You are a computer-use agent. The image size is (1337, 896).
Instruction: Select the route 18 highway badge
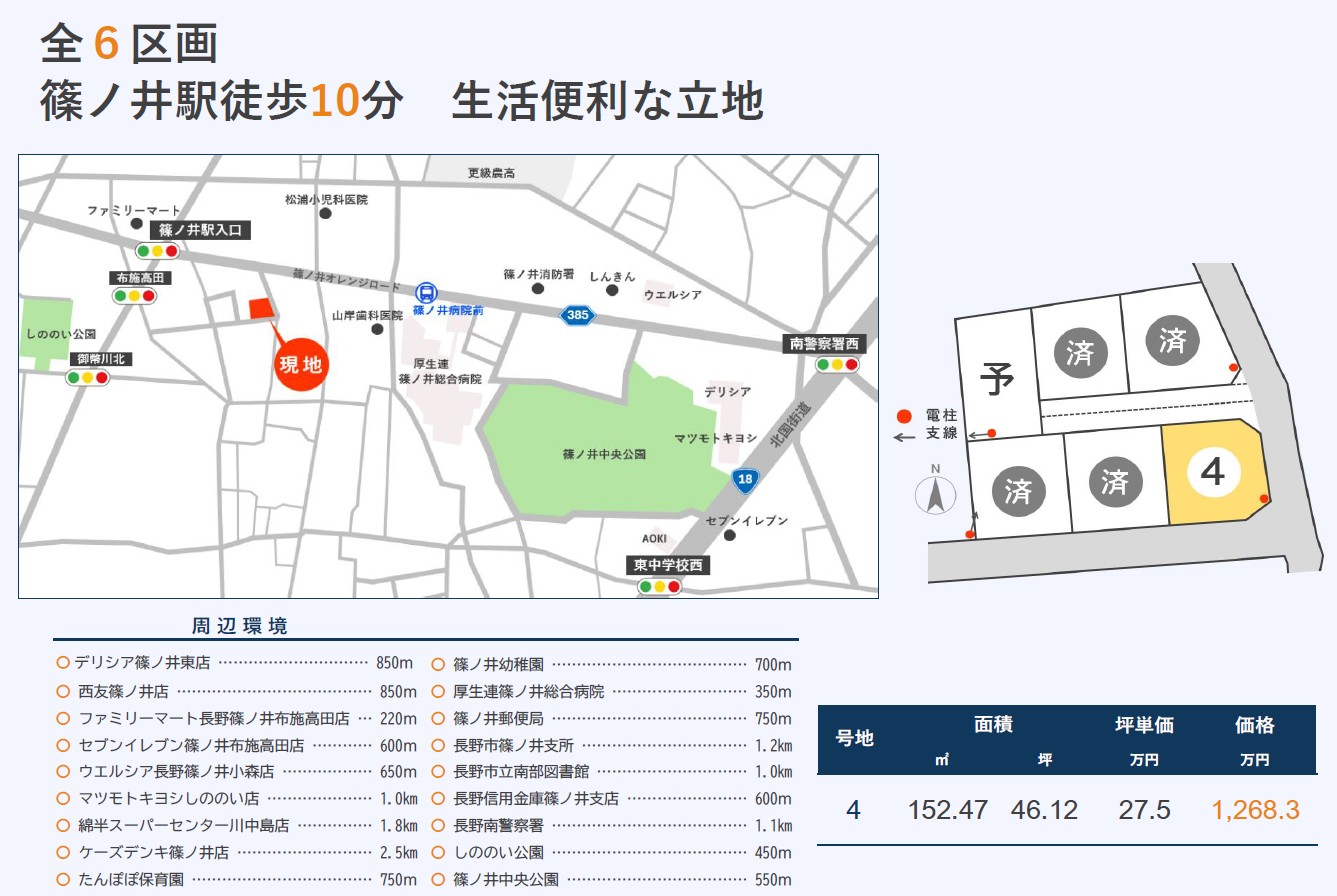[743, 480]
